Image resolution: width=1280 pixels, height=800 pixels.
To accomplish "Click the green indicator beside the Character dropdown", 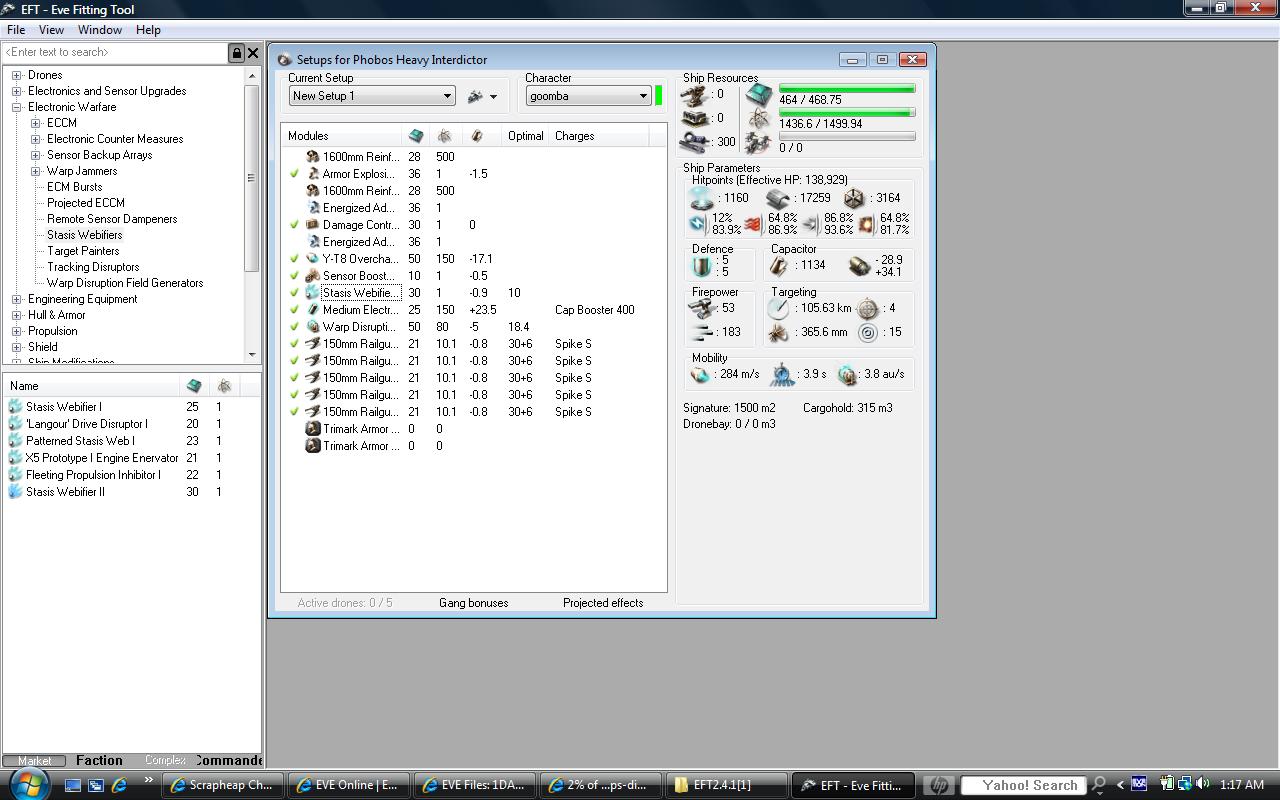I will tap(658, 96).
